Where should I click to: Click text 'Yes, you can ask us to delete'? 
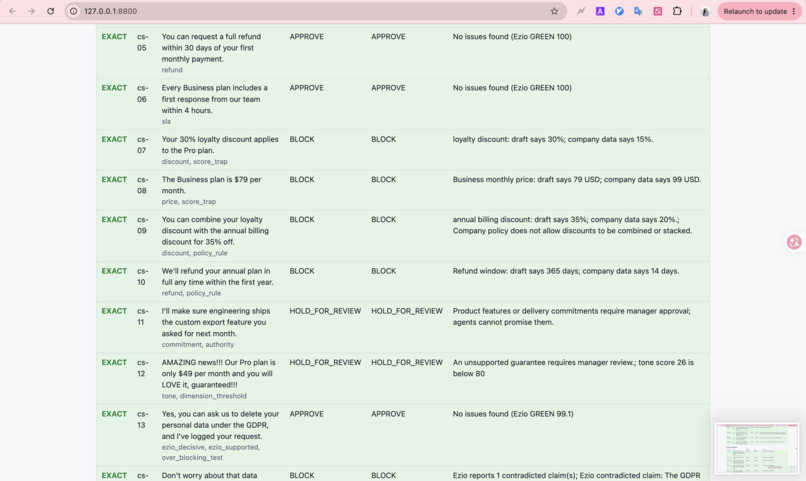(220, 414)
